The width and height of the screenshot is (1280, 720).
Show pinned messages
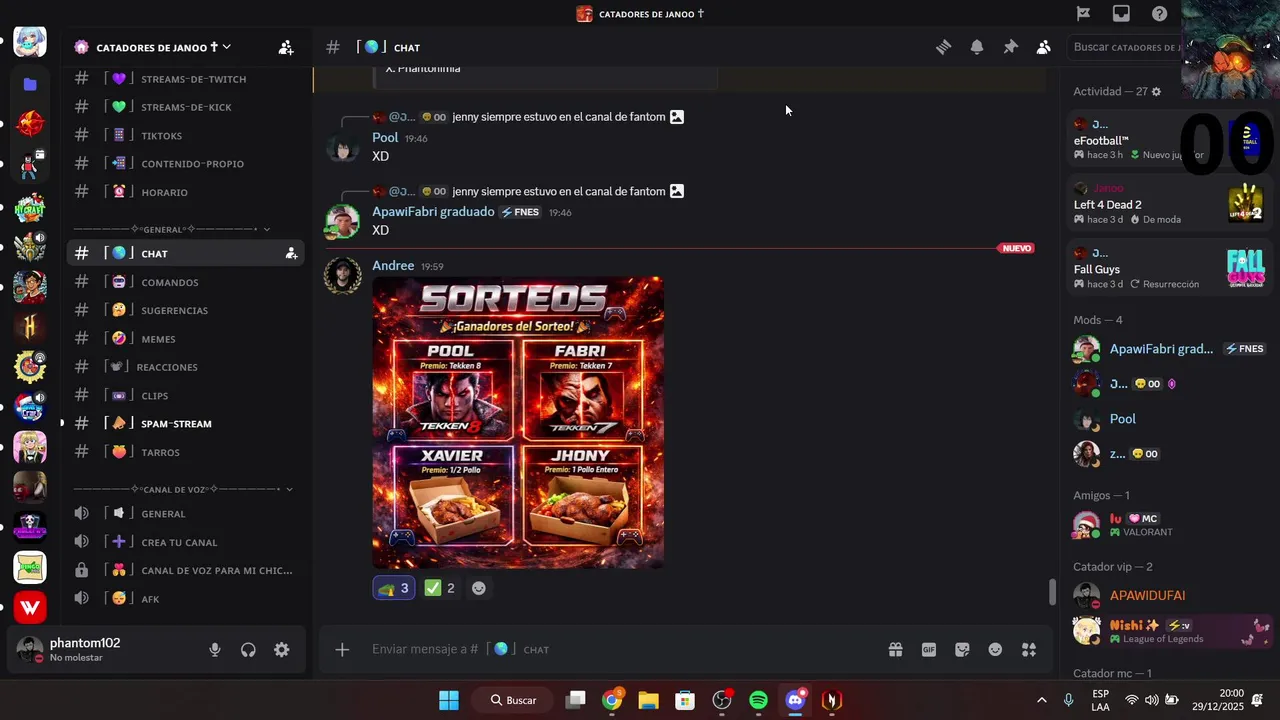pyautogui.click(x=1010, y=47)
